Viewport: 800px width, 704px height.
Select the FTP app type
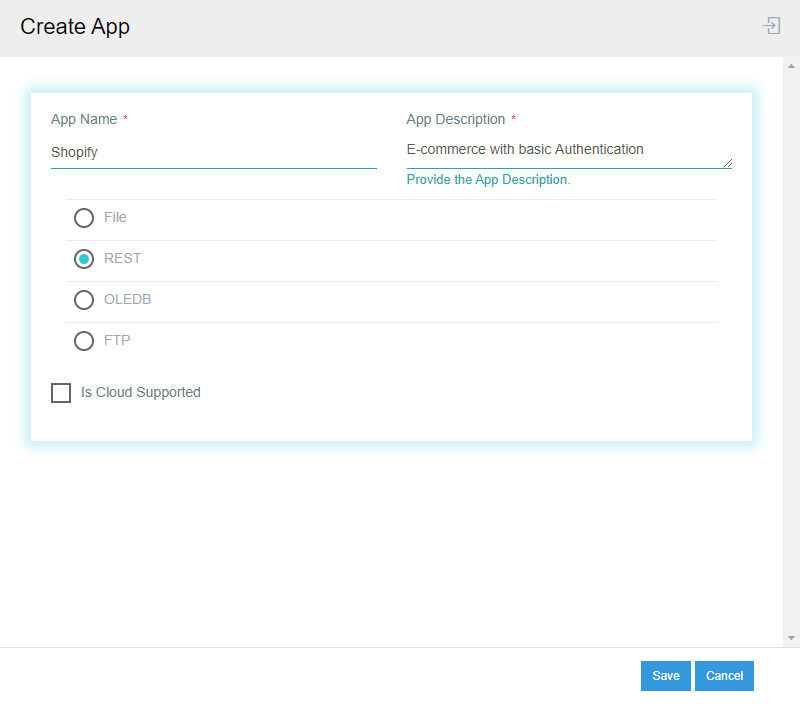(84, 340)
